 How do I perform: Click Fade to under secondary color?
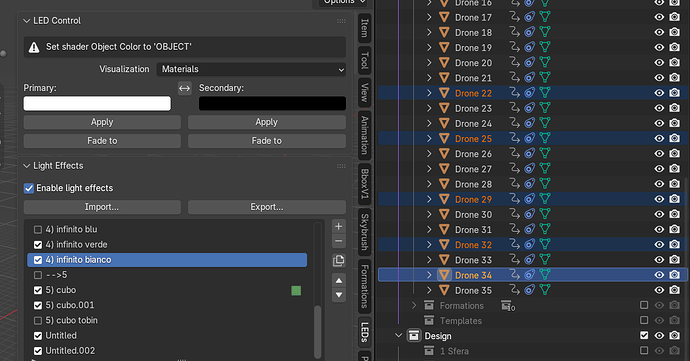[267, 141]
